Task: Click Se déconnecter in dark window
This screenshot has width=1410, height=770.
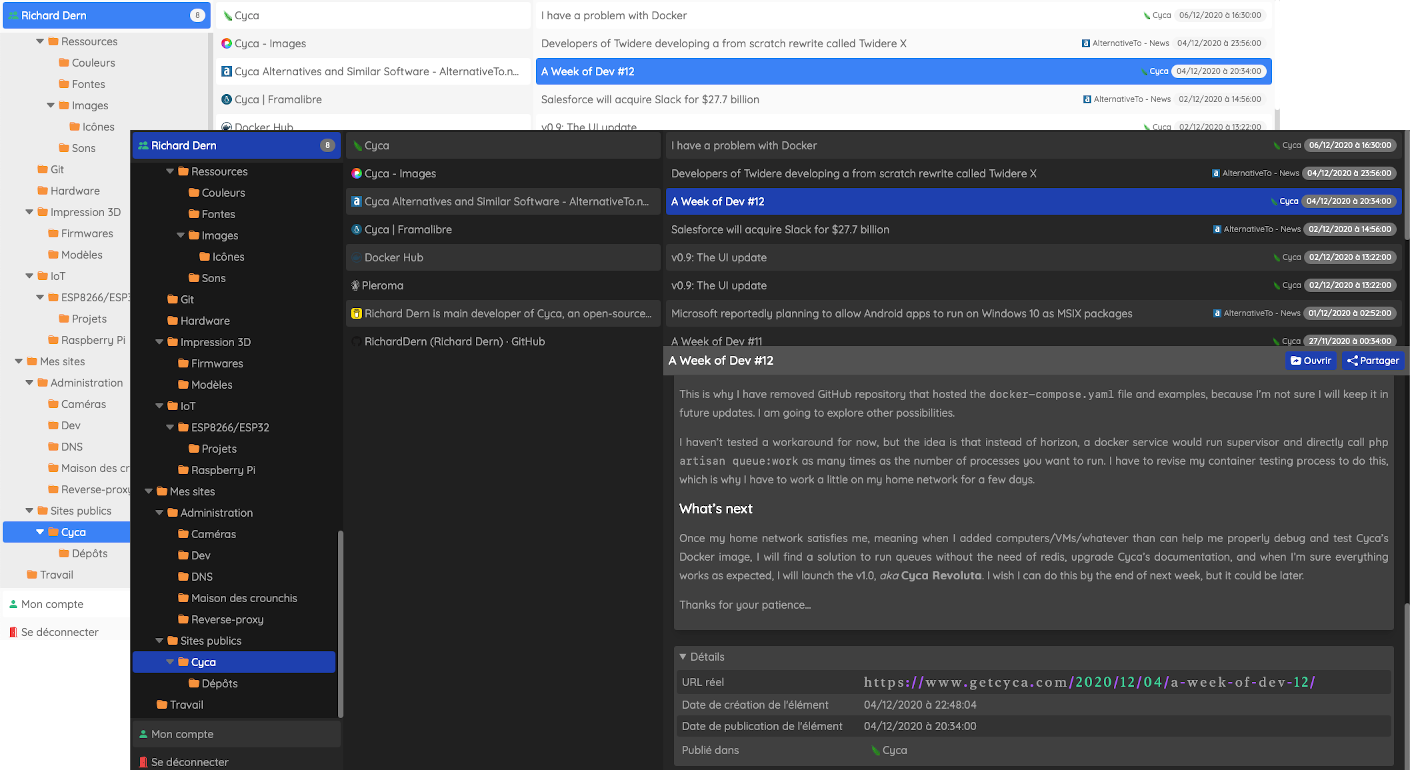Action: click(x=237, y=761)
